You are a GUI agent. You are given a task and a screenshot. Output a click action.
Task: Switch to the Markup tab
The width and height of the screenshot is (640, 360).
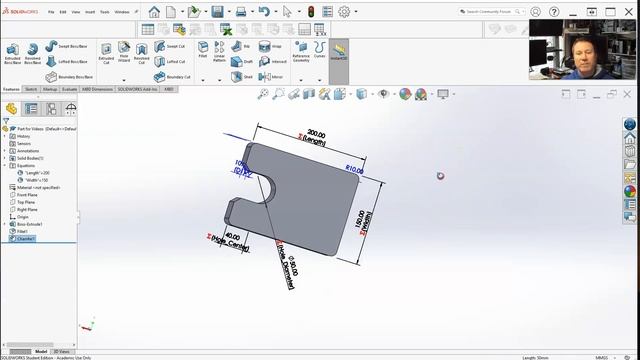50,89
